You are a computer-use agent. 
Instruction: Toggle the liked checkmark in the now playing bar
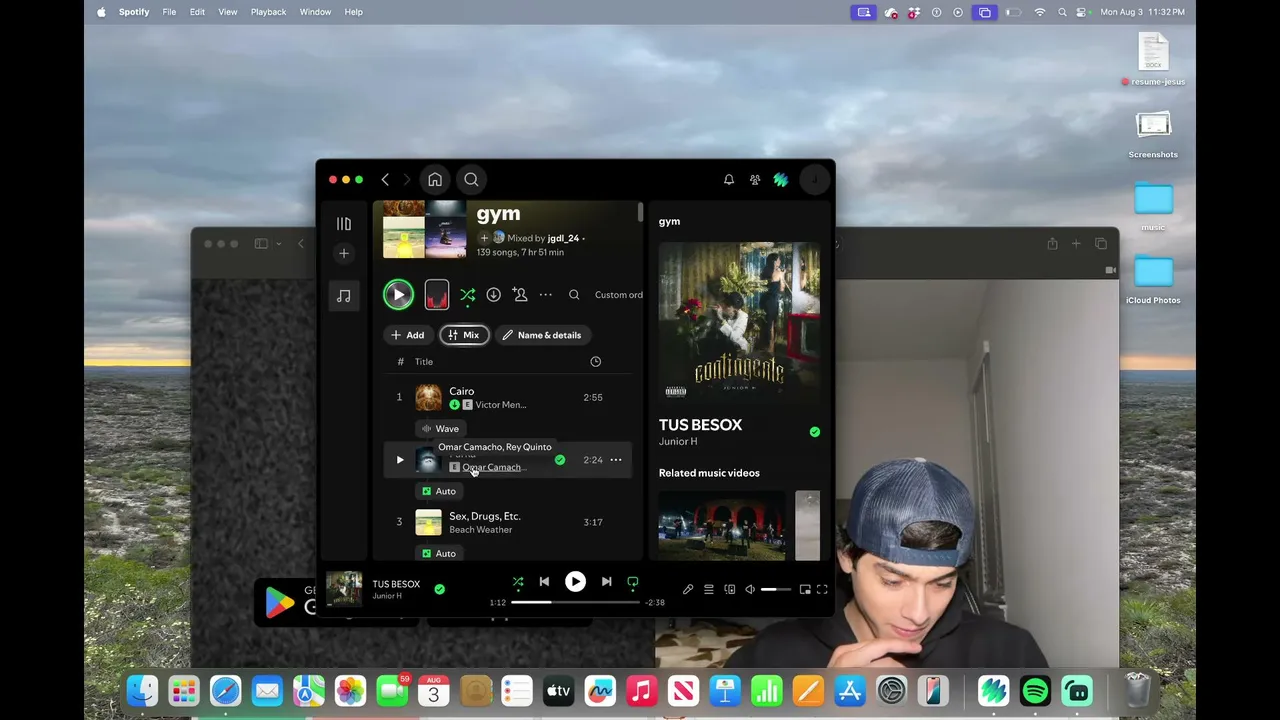pyautogui.click(x=439, y=590)
